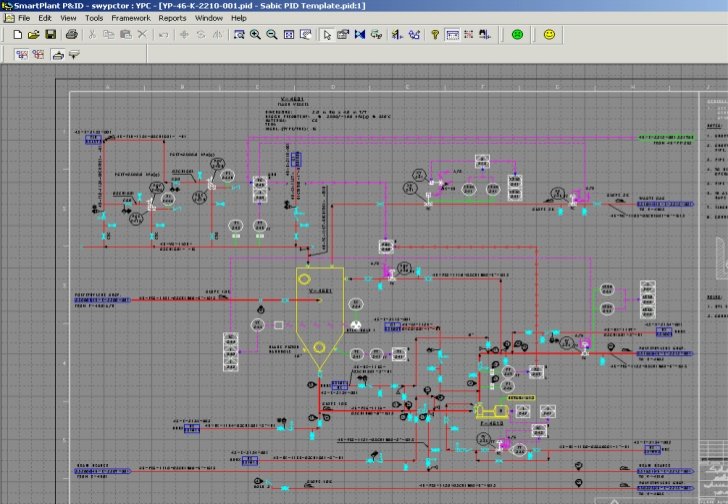
Task: Click the binoculars Find icon
Action: point(485,34)
